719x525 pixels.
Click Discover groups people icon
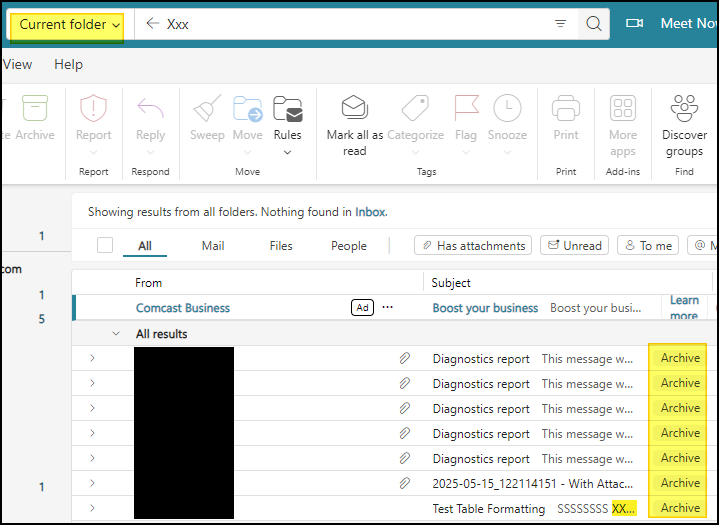pyautogui.click(x=684, y=108)
